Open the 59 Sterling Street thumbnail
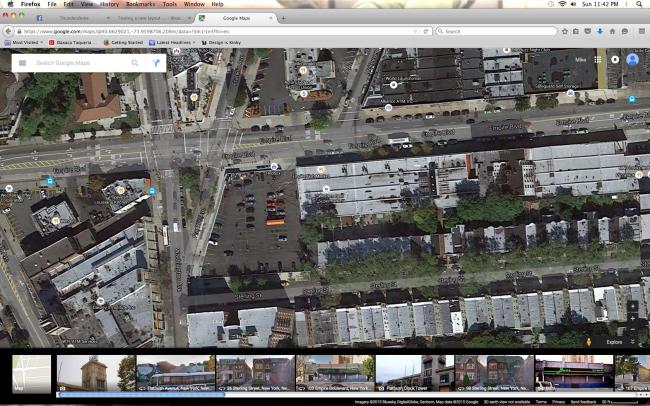 [x=494, y=373]
